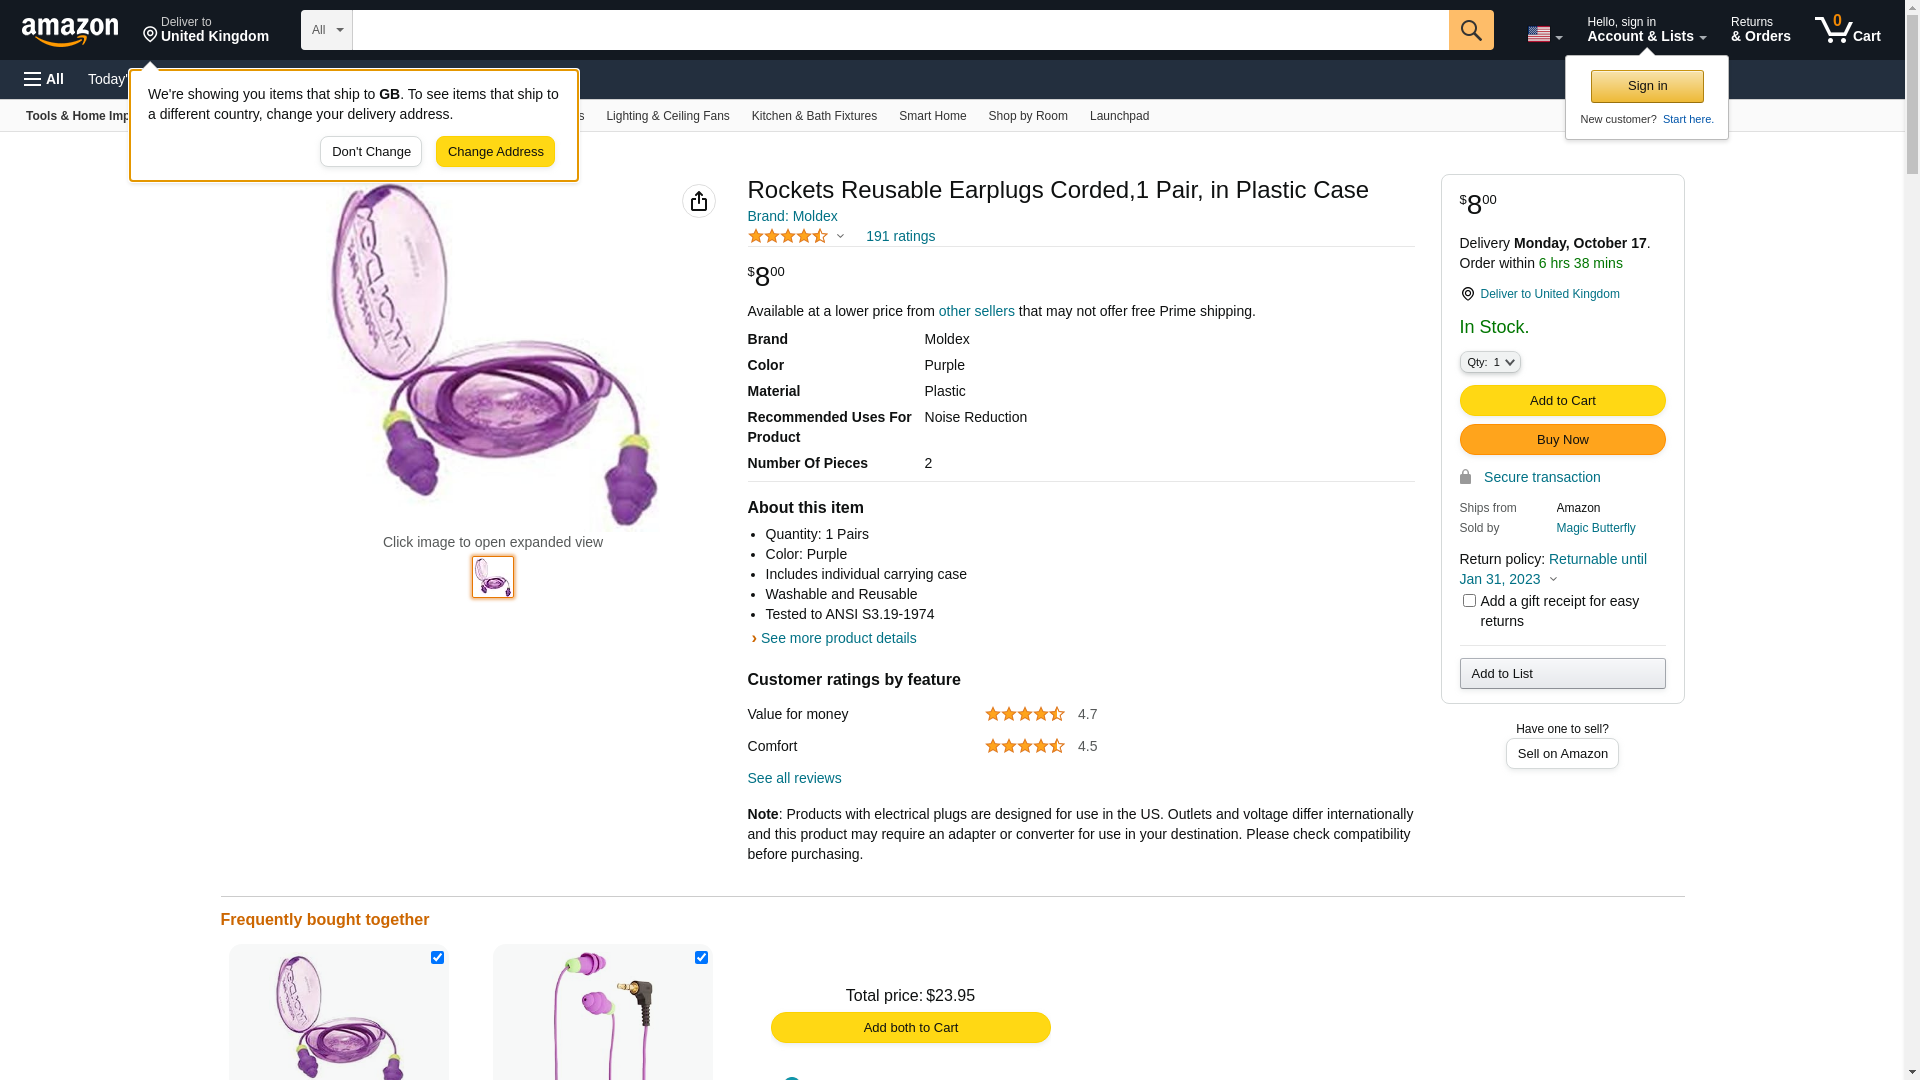The height and width of the screenshot is (1080, 1920).
Task: Uncheck first frequently bought together item
Action: click(437, 958)
